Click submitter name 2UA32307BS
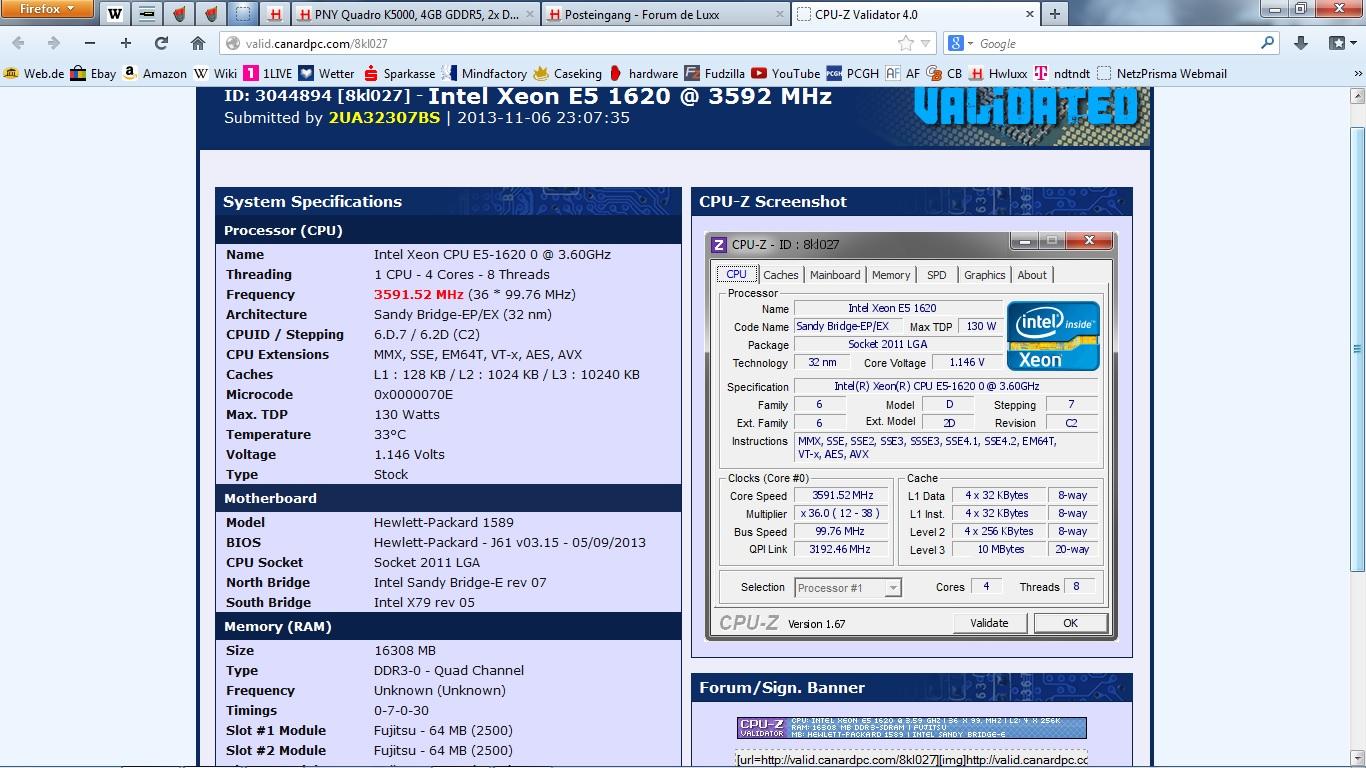Viewport: 1366px width, 768px height. 384,117
